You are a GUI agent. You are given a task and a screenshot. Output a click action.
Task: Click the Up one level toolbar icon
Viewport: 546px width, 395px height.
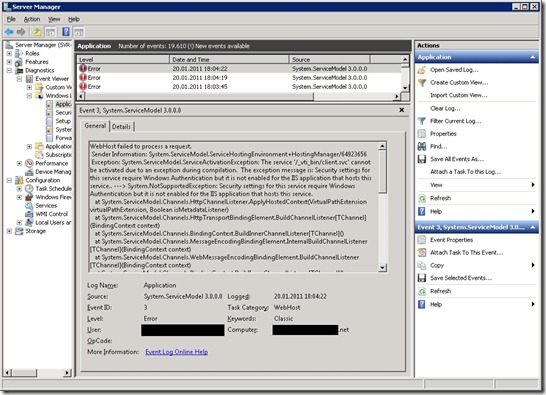coord(37,32)
